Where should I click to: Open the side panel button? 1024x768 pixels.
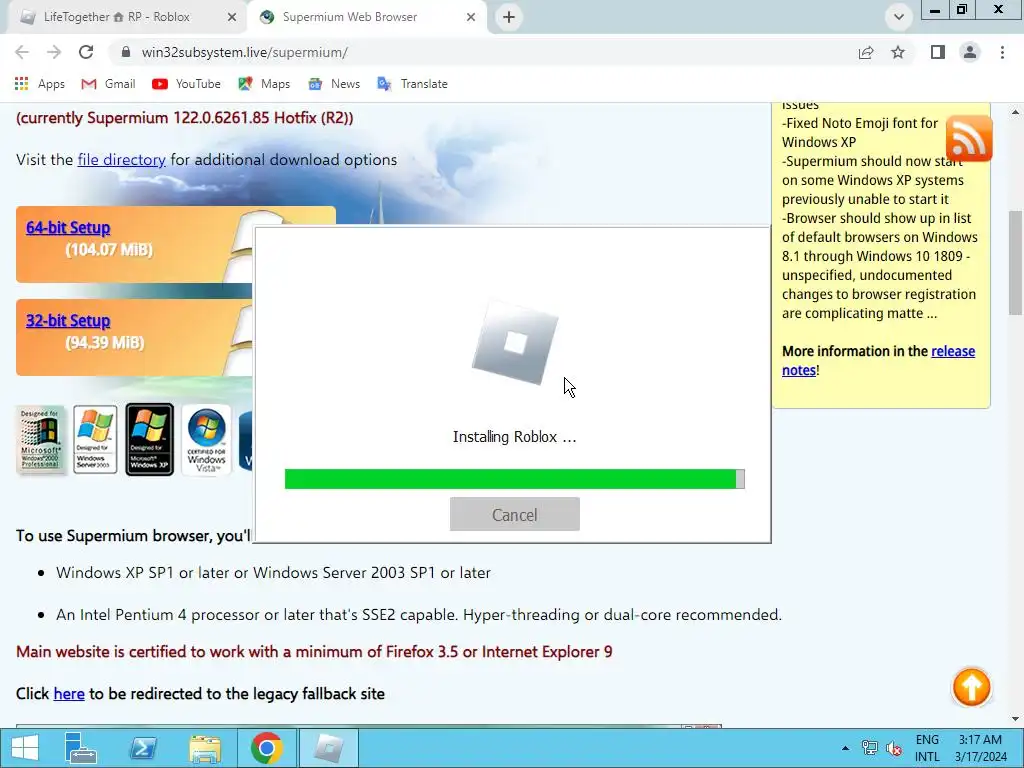coord(938,52)
